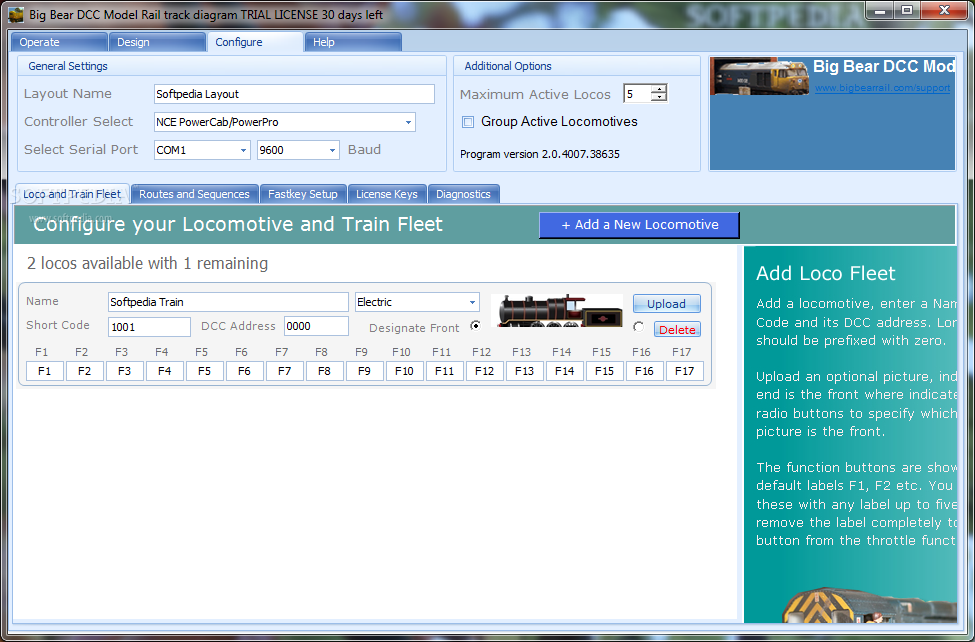Click the DCC Address field
975x642 pixels.
pos(317,326)
